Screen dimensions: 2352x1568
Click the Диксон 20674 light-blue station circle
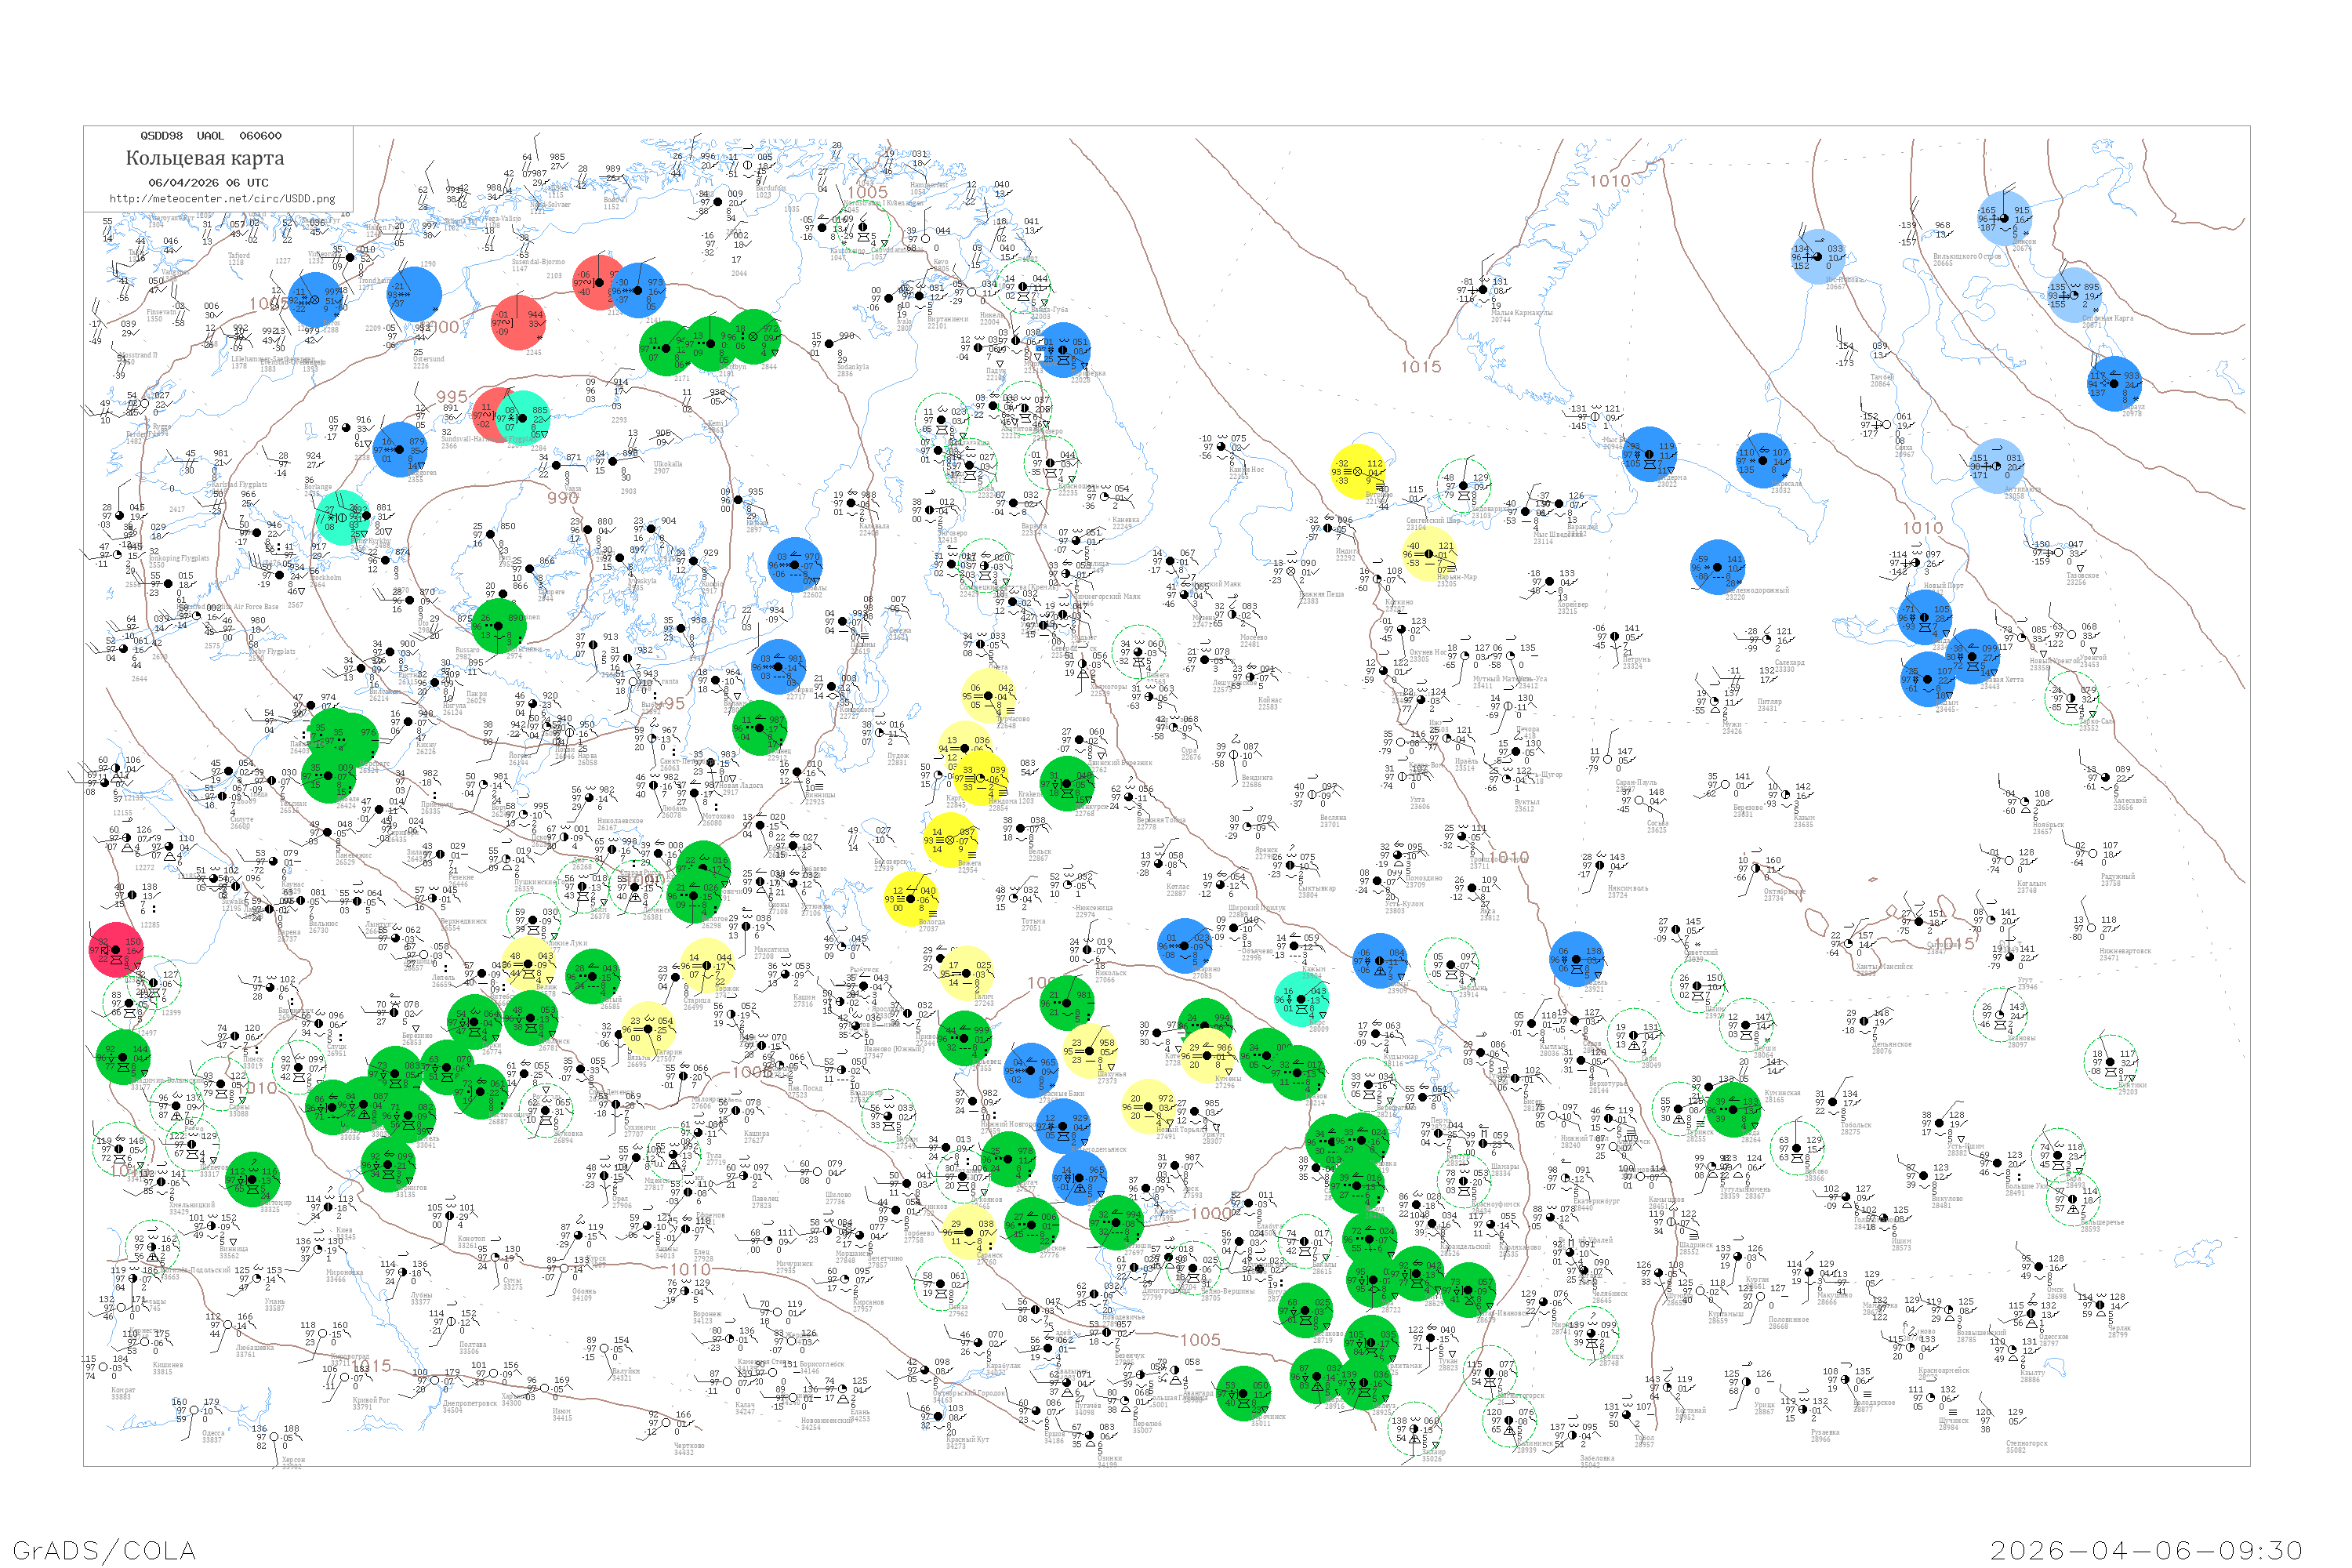point(2003,218)
